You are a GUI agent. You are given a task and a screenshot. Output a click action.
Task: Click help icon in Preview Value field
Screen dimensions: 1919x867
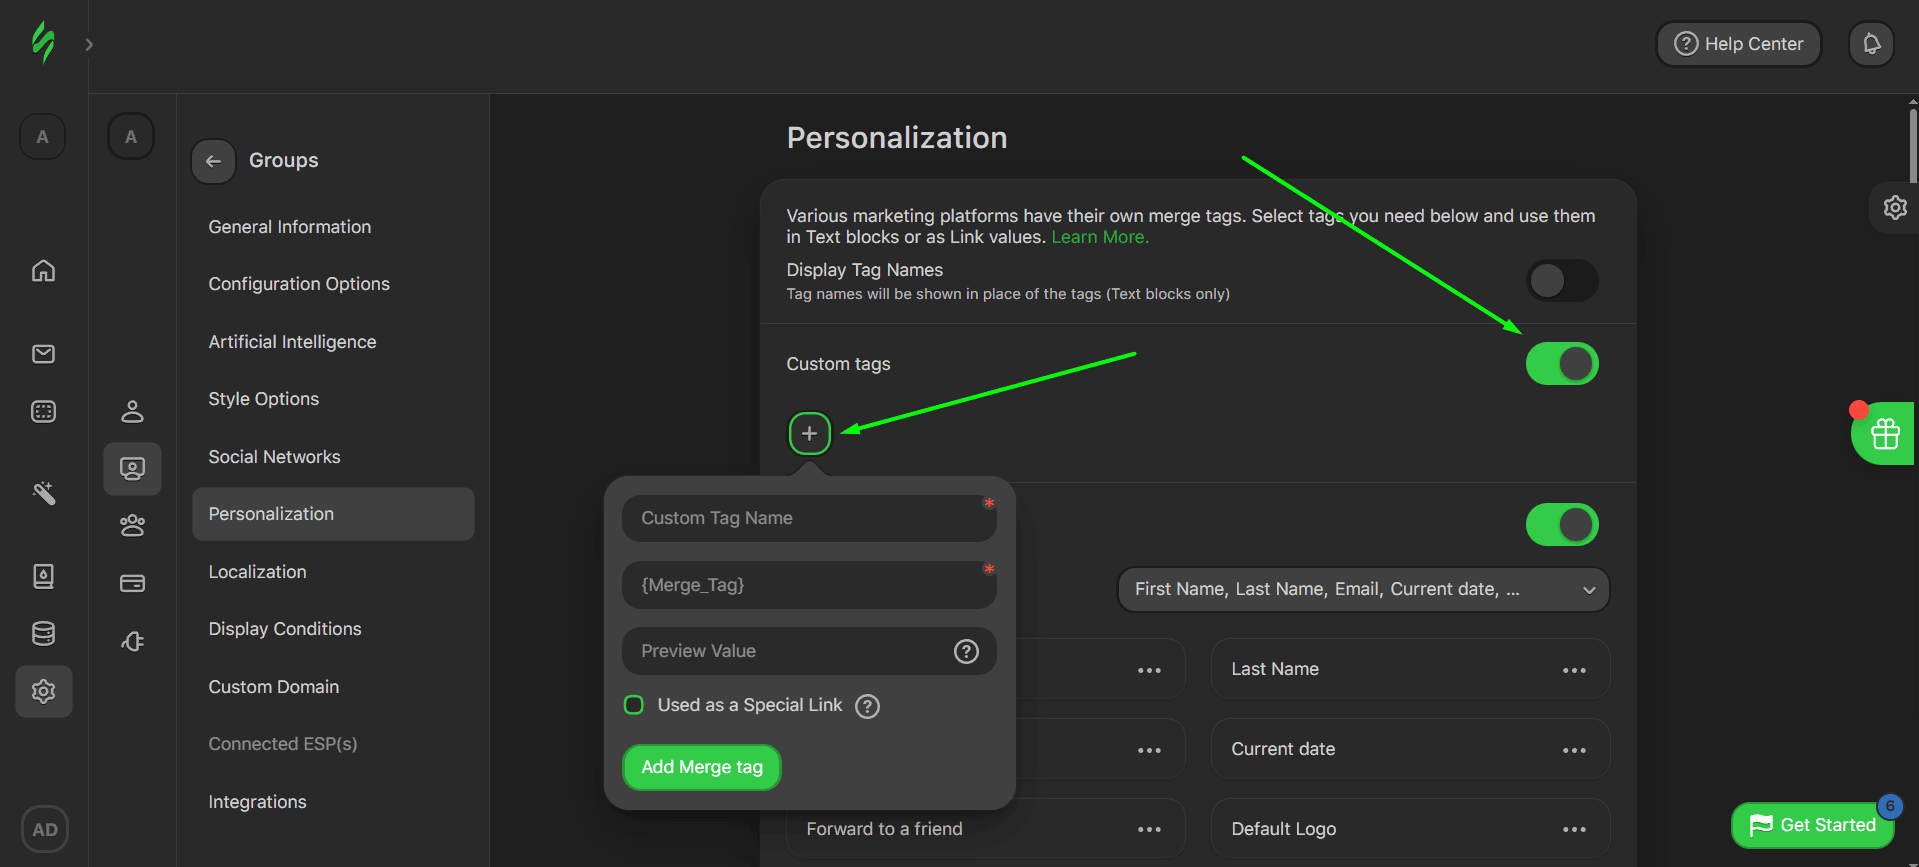point(966,652)
